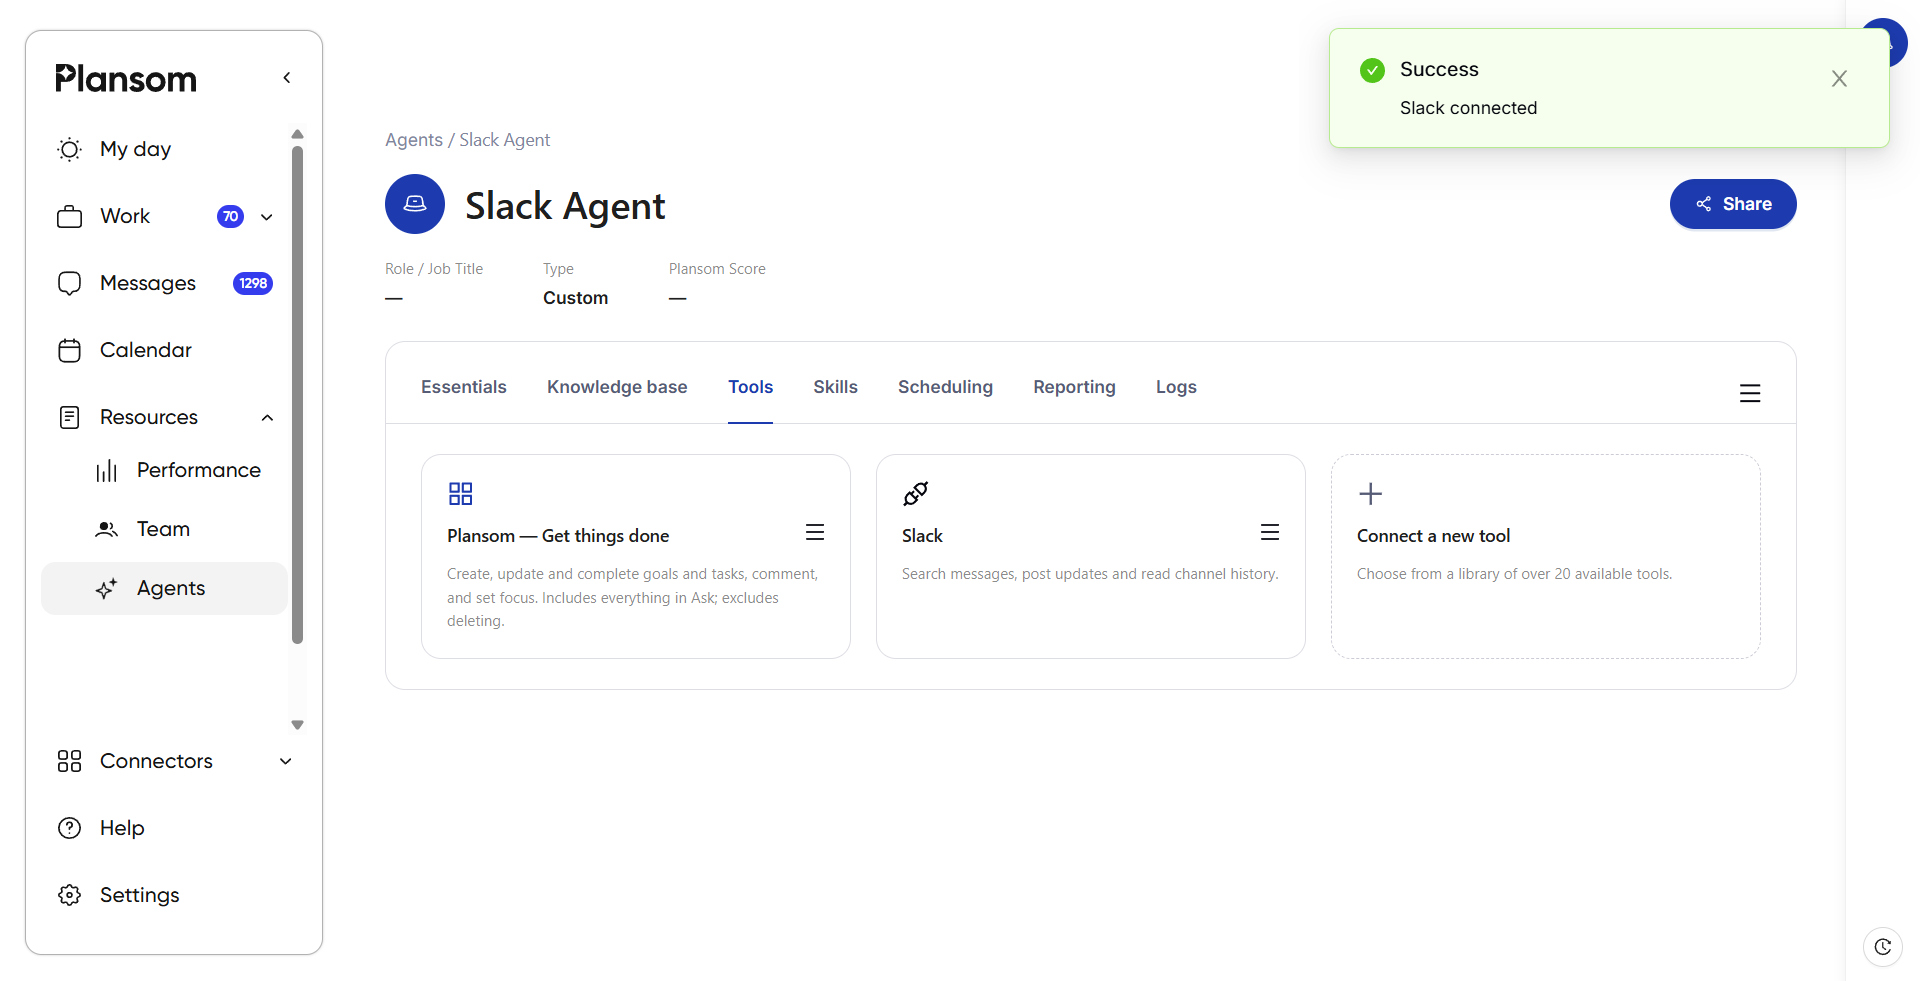Screen dimensions: 1920x981
Task: Click the sidebar scrollbar thumb
Action: (297, 395)
